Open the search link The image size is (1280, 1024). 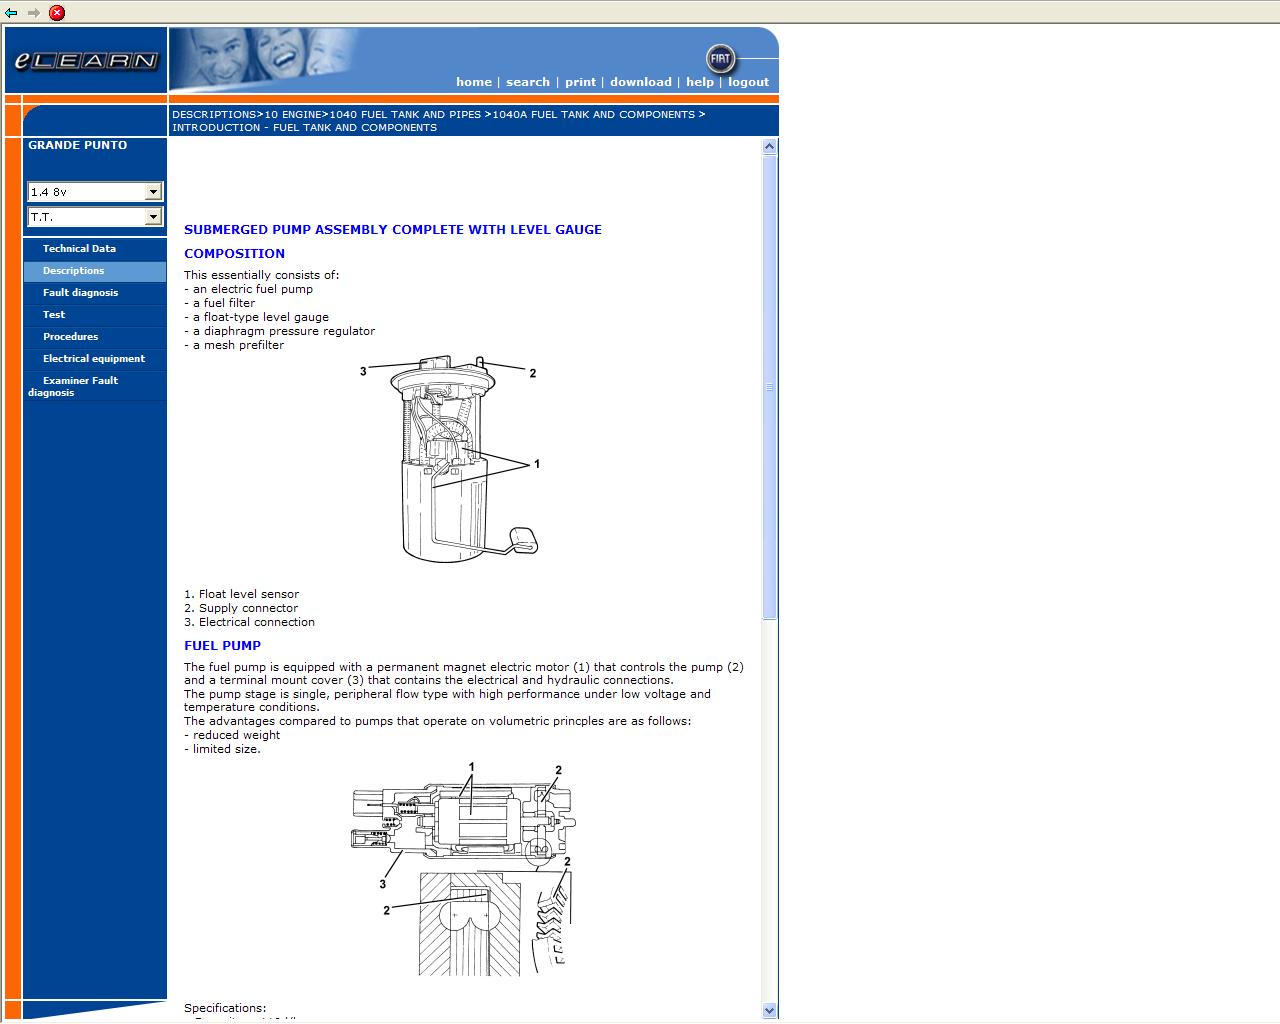[527, 82]
